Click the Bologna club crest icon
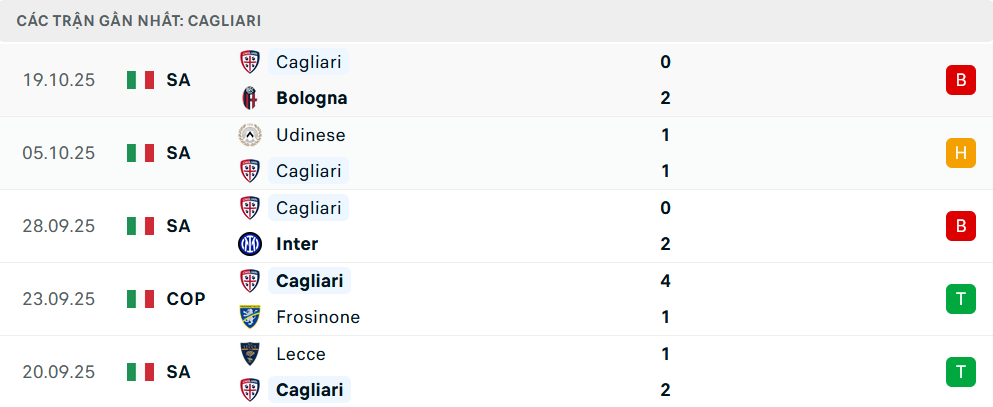Screen dimensions: 993x407 (249, 98)
